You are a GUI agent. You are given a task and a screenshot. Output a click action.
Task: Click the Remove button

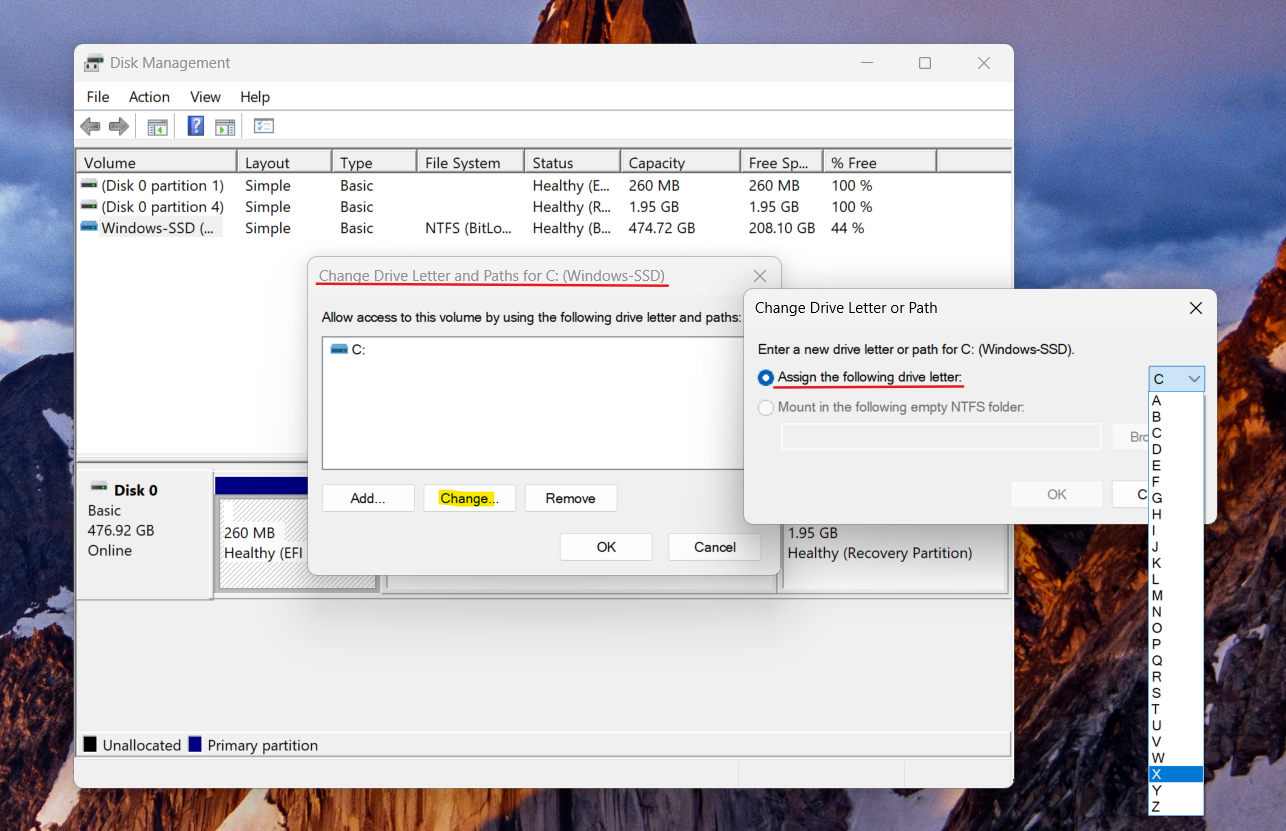[570, 498]
